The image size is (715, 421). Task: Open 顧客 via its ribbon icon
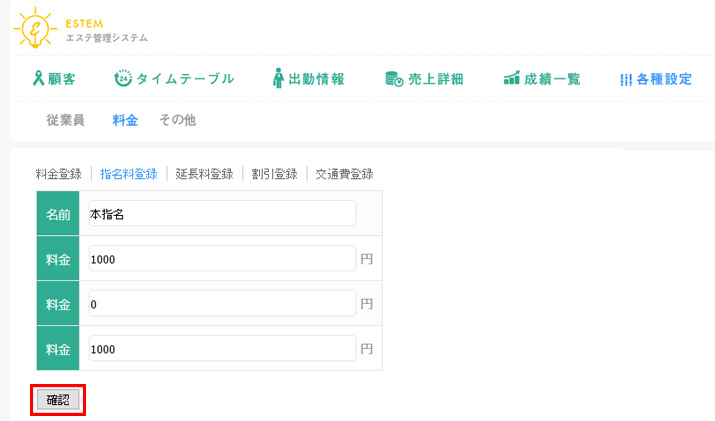coord(39,79)
